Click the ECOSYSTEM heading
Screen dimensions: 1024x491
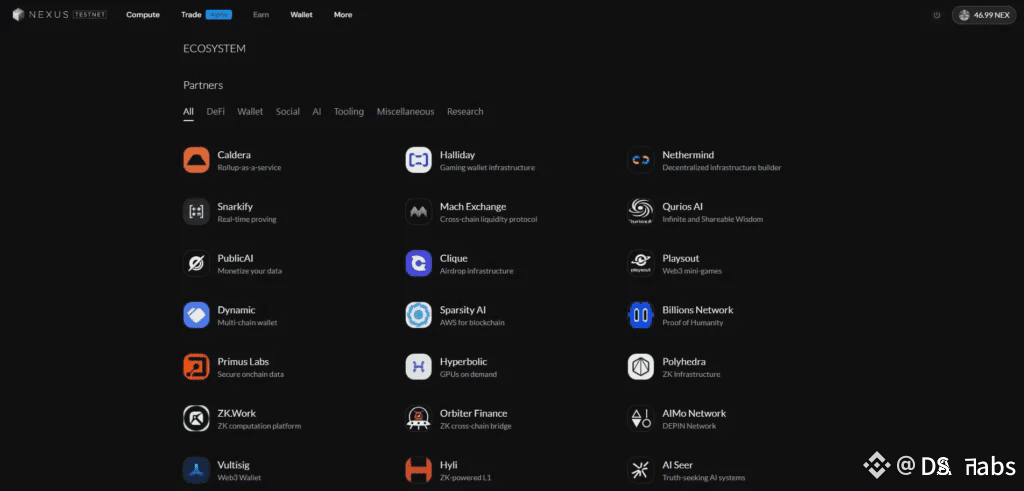tap(214, 49)
